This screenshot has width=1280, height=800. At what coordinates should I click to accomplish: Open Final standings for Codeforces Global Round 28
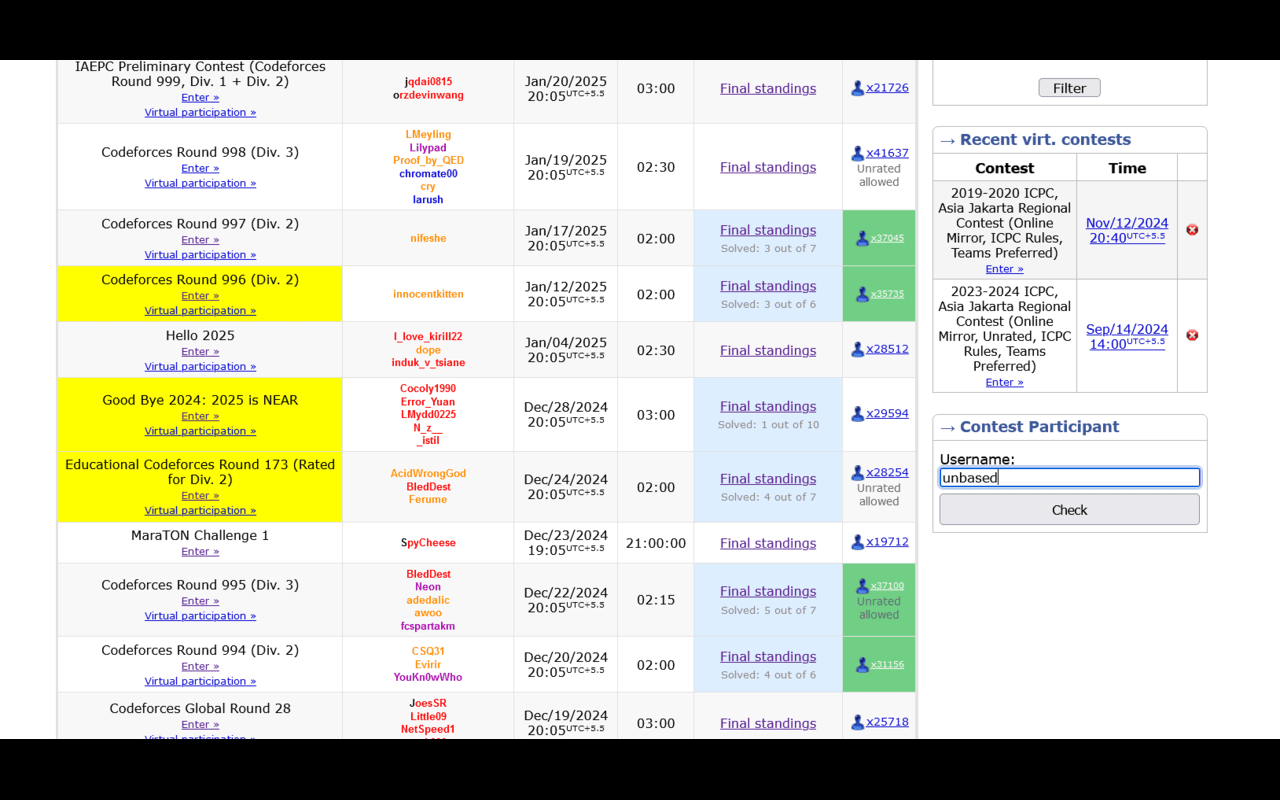point(768,723)
